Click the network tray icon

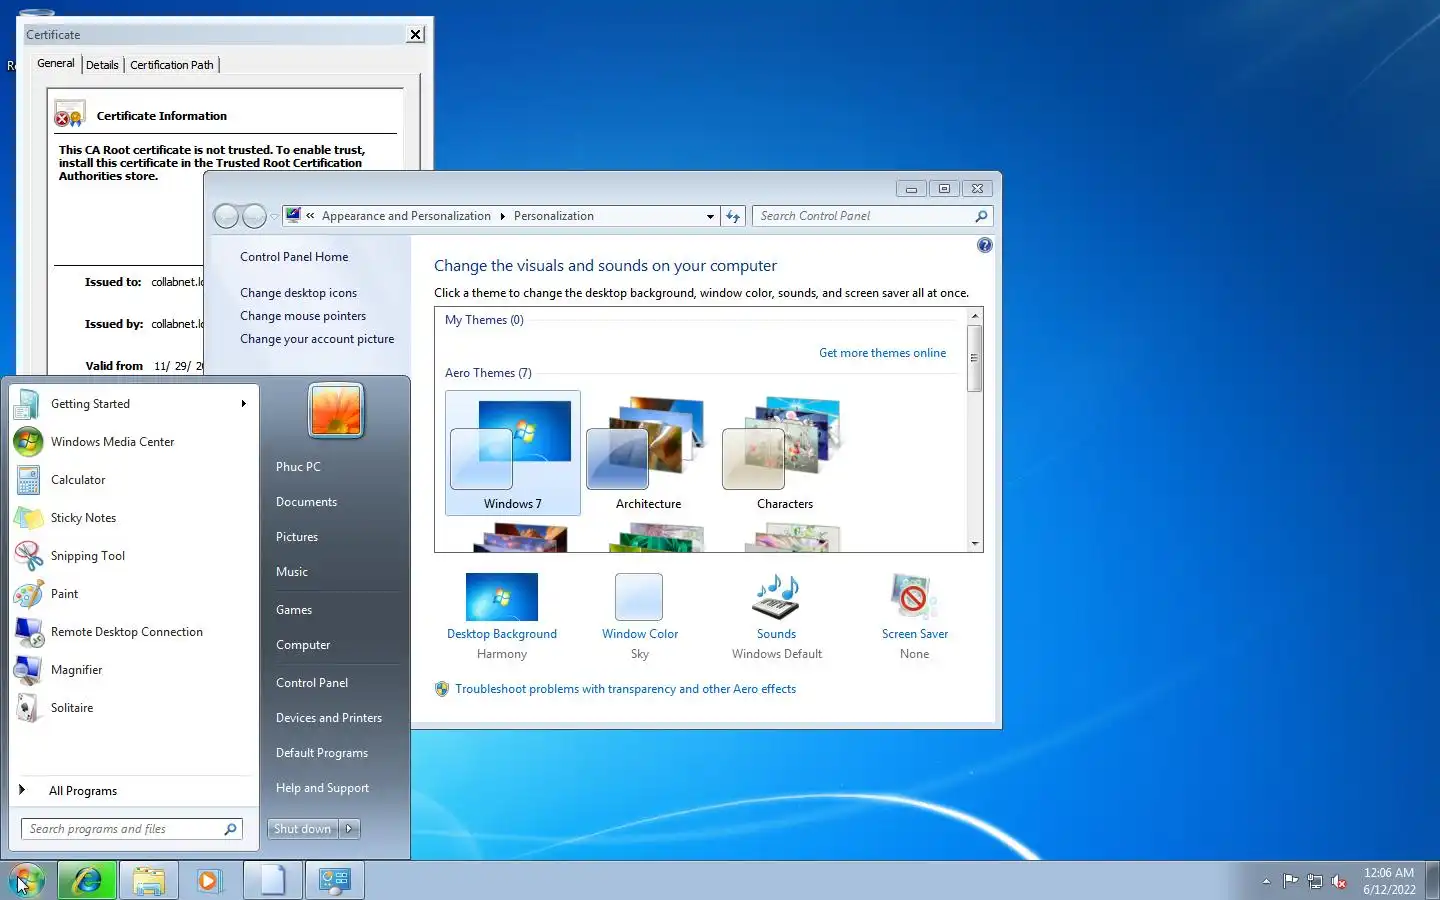pyautogui.click(x=1315, y=881)
